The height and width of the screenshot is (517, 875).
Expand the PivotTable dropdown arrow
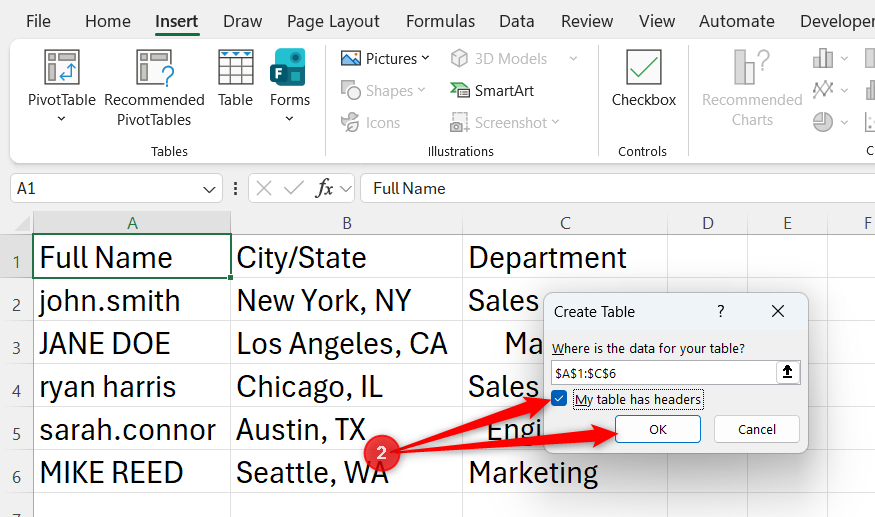(61, 119)
